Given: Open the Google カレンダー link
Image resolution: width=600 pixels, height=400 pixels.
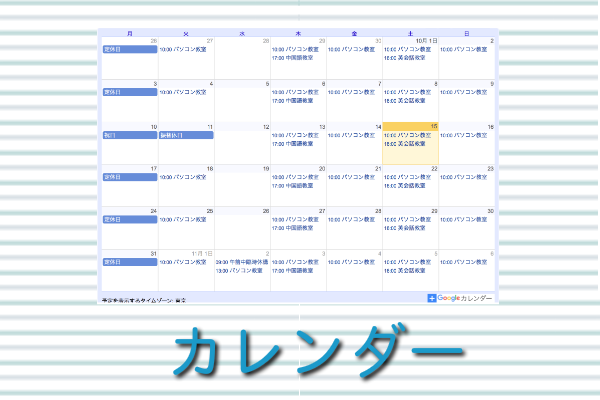Looking at the screenshot, I should [465, 298].
